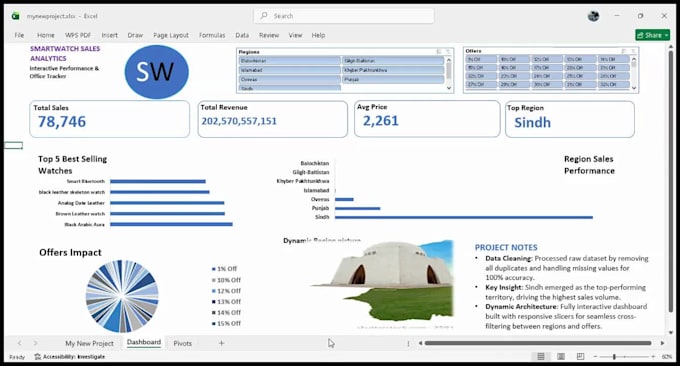Click the sheet tab options dots

coord(408,343)
